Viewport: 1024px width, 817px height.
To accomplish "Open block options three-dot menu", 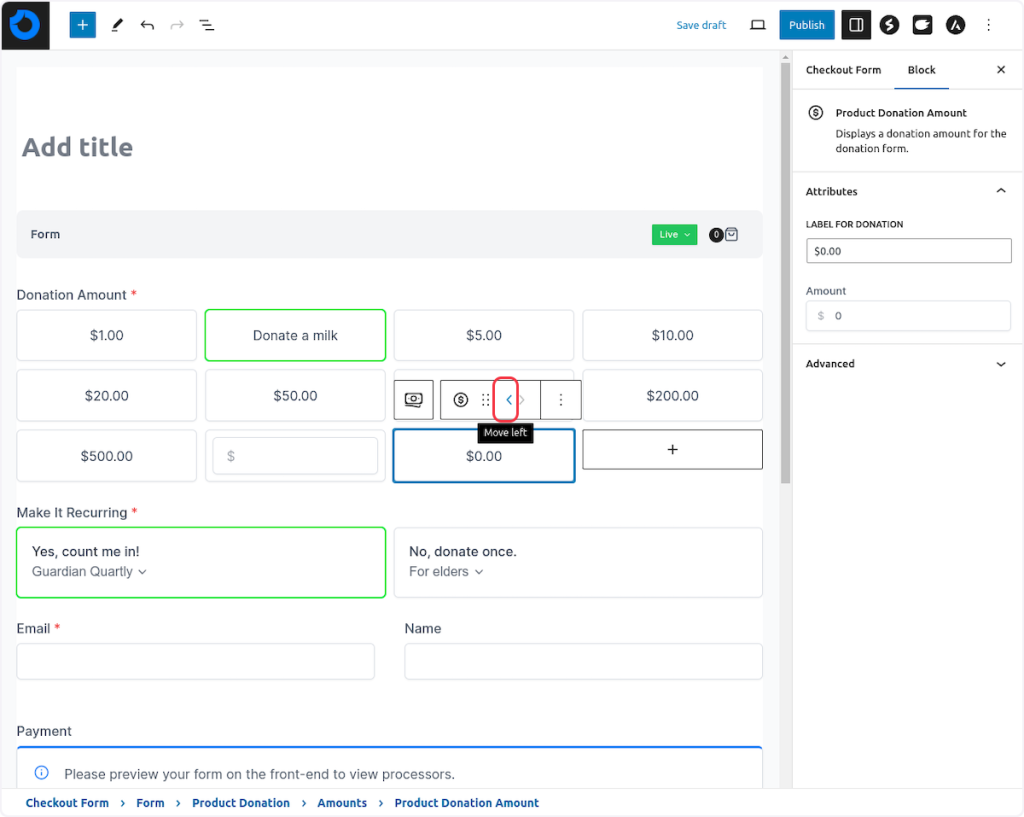I will [561, 400].
